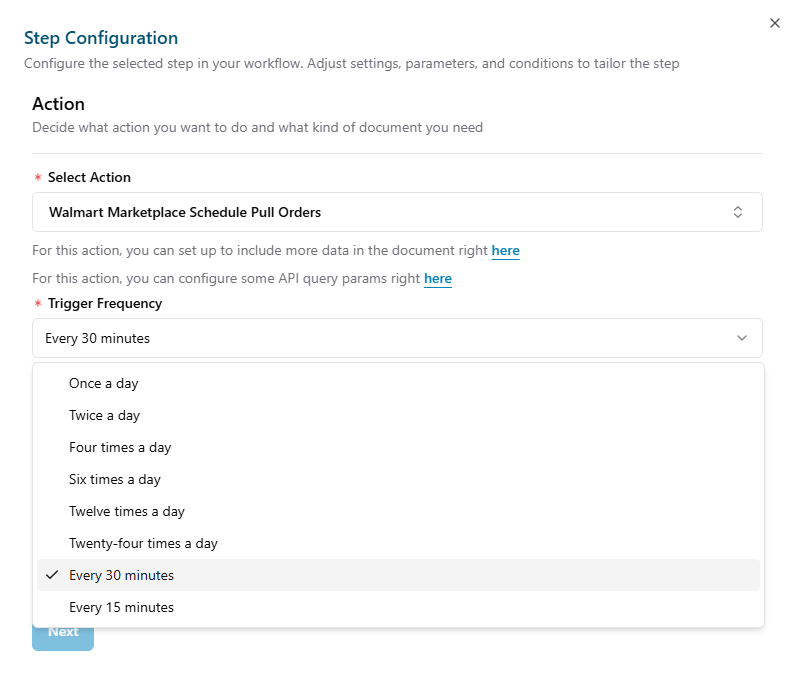Select the checked Every 30 minutes option
The image size is (798, 685).
[x=398, y=575]
